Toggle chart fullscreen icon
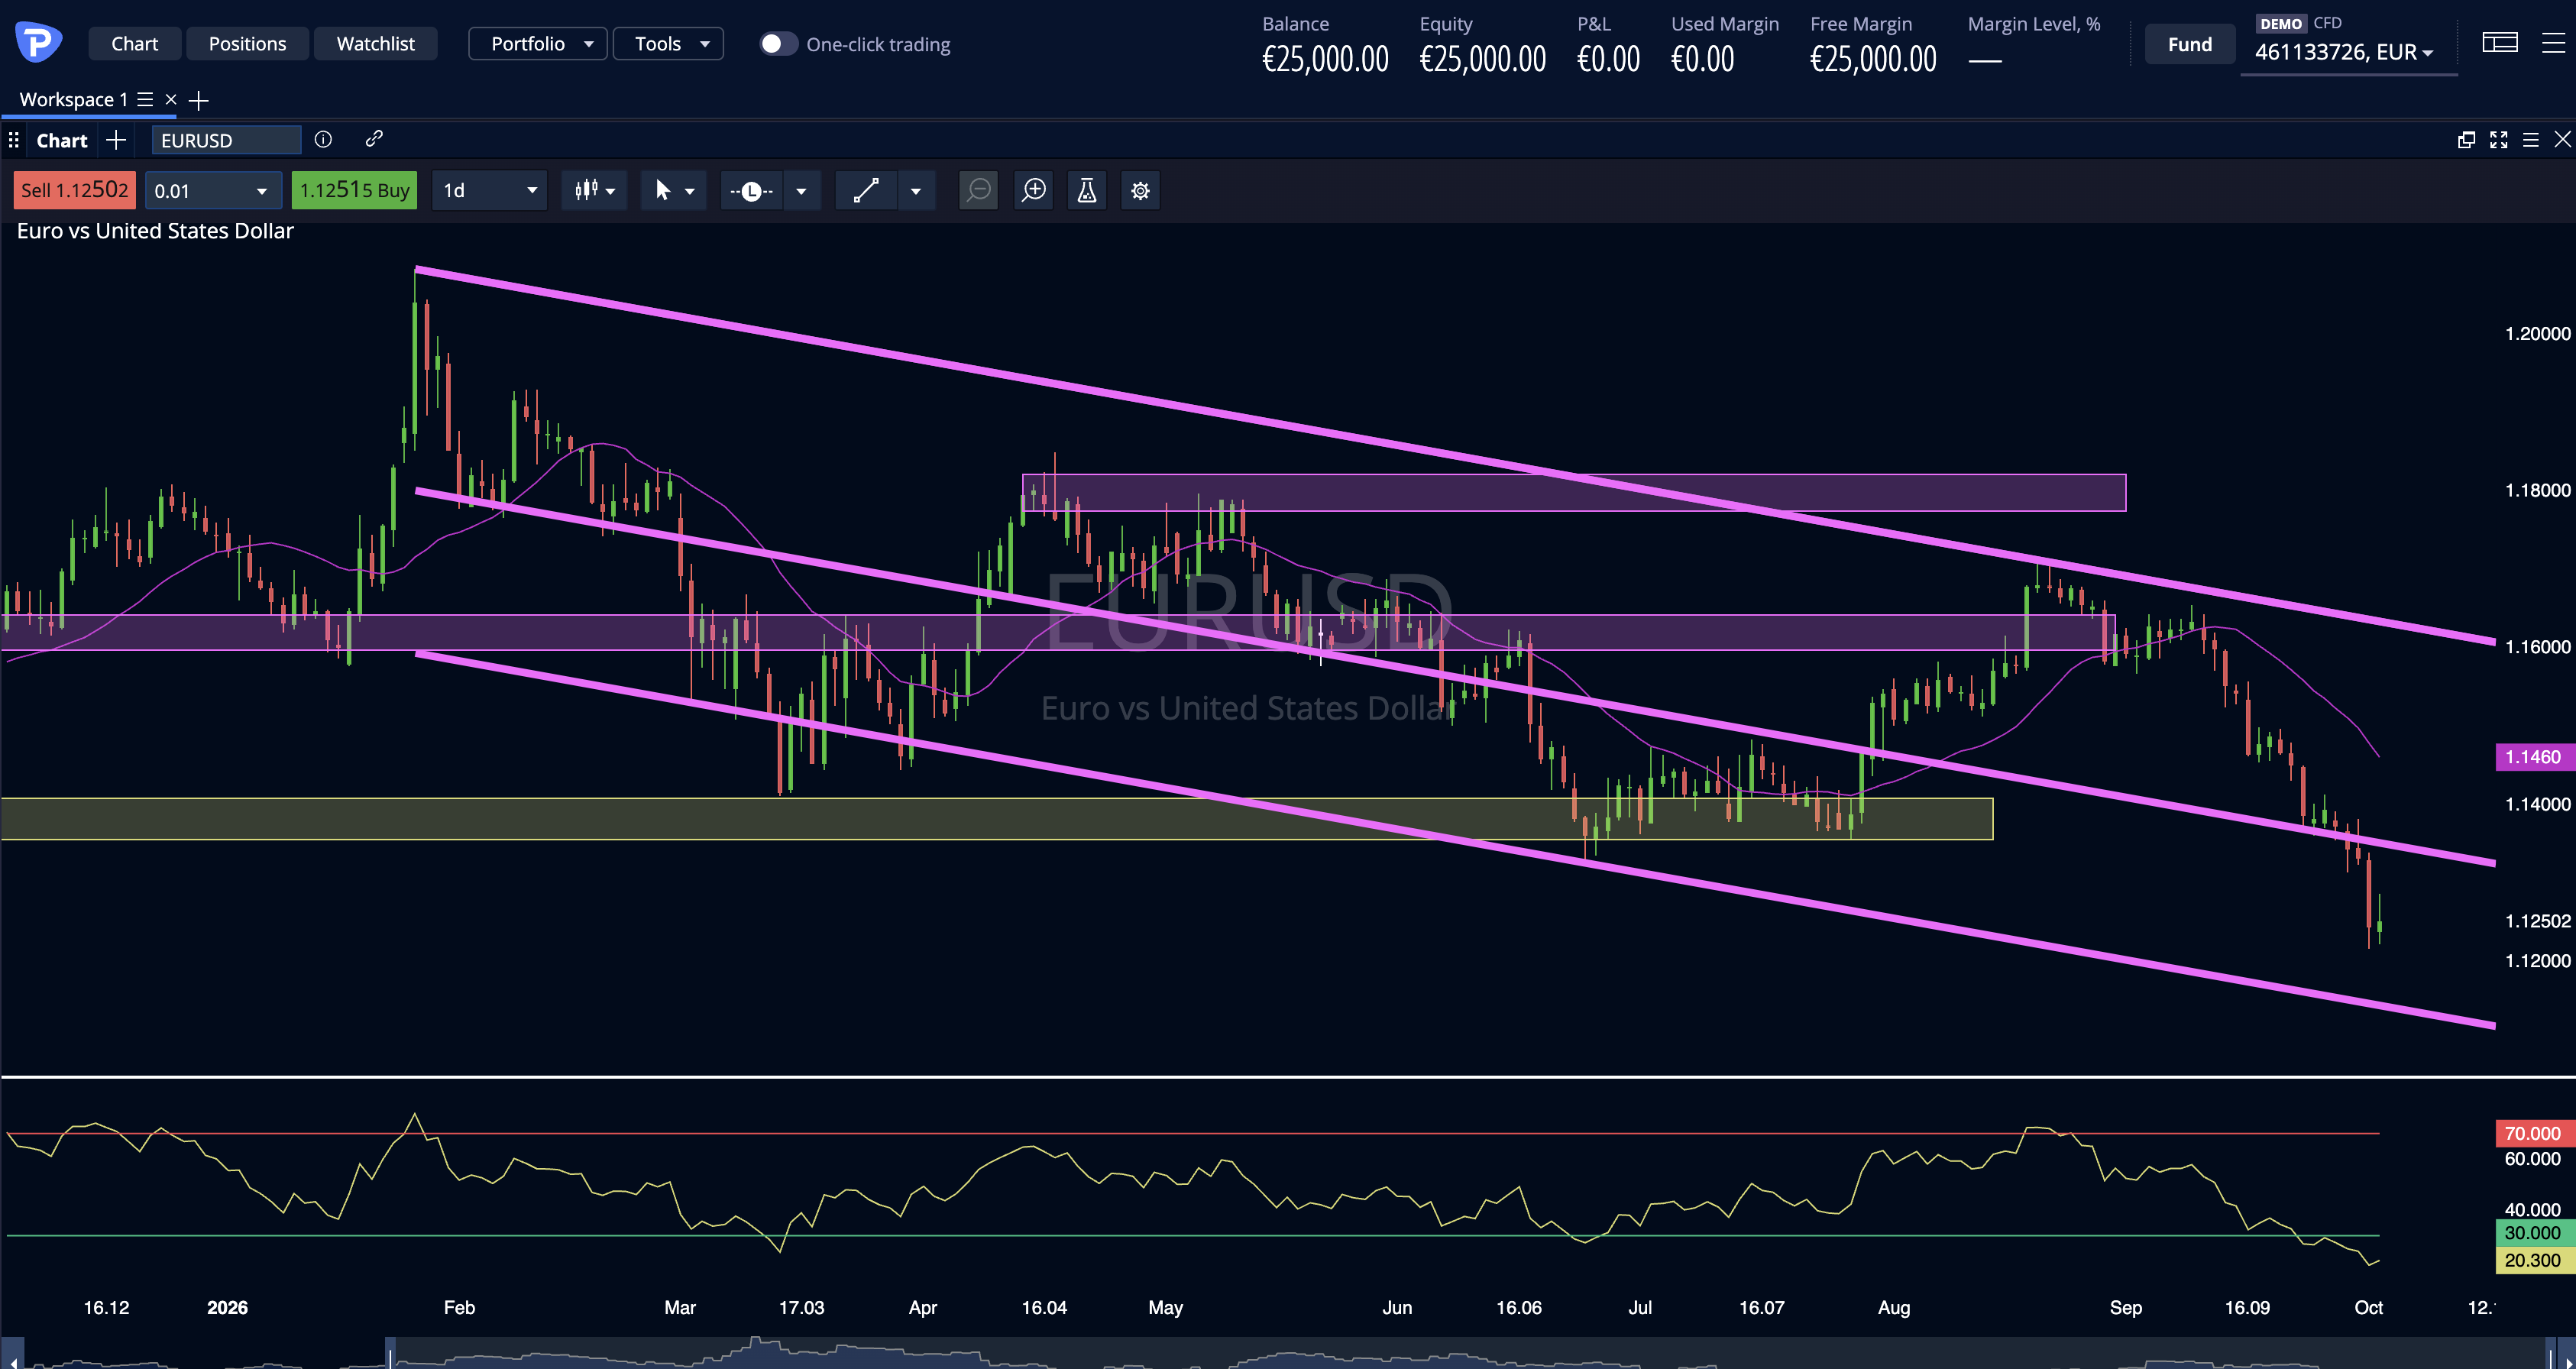This screenshot has width=2576, height=1369. click(x=2498, y=140)
